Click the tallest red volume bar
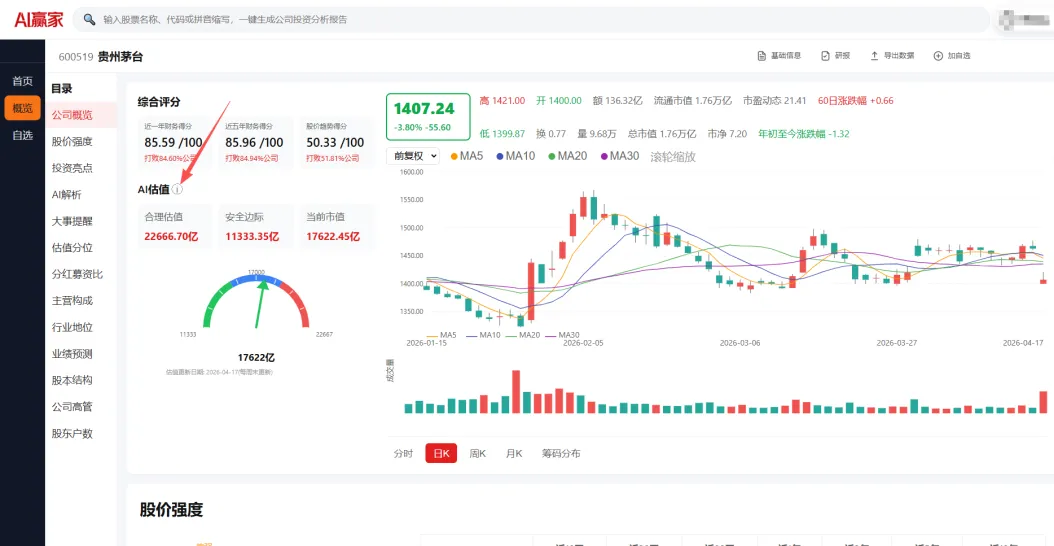This screenshot has width=1054, height=546. point(516,392)
